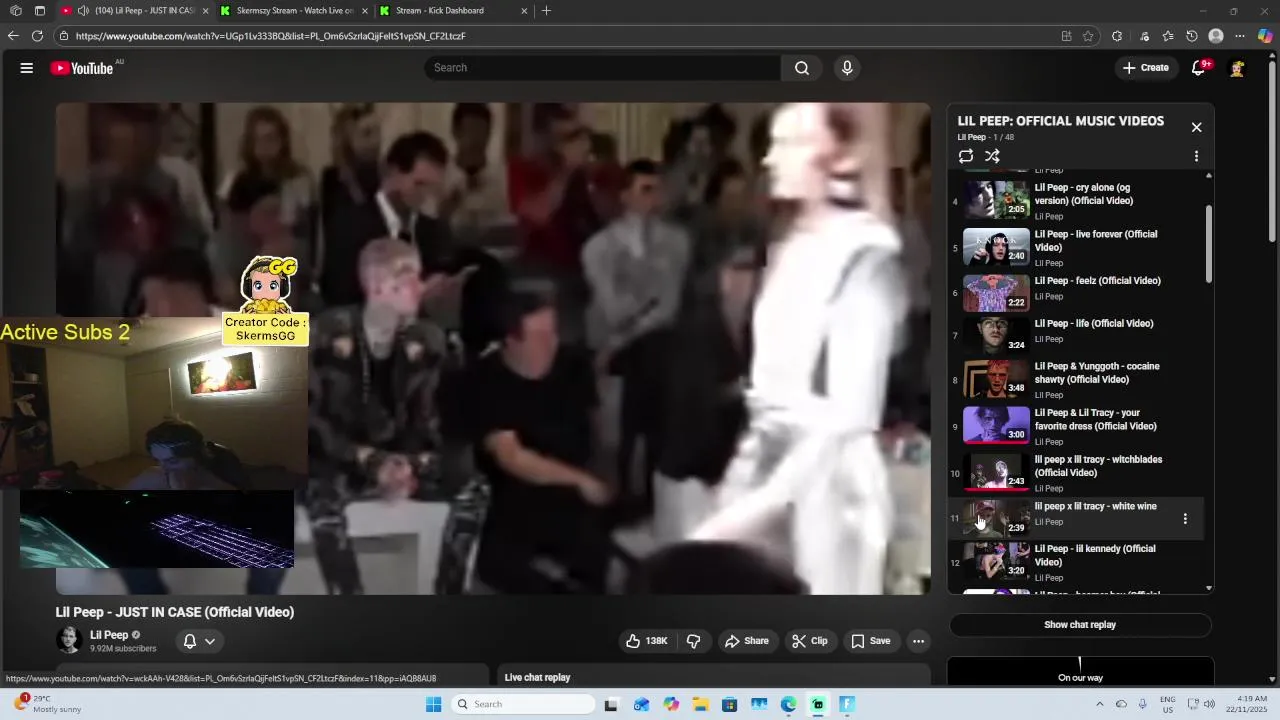The image size is (1280, 720).
Task: Open Copilot sidebar icon
Action: (1265, 36)
